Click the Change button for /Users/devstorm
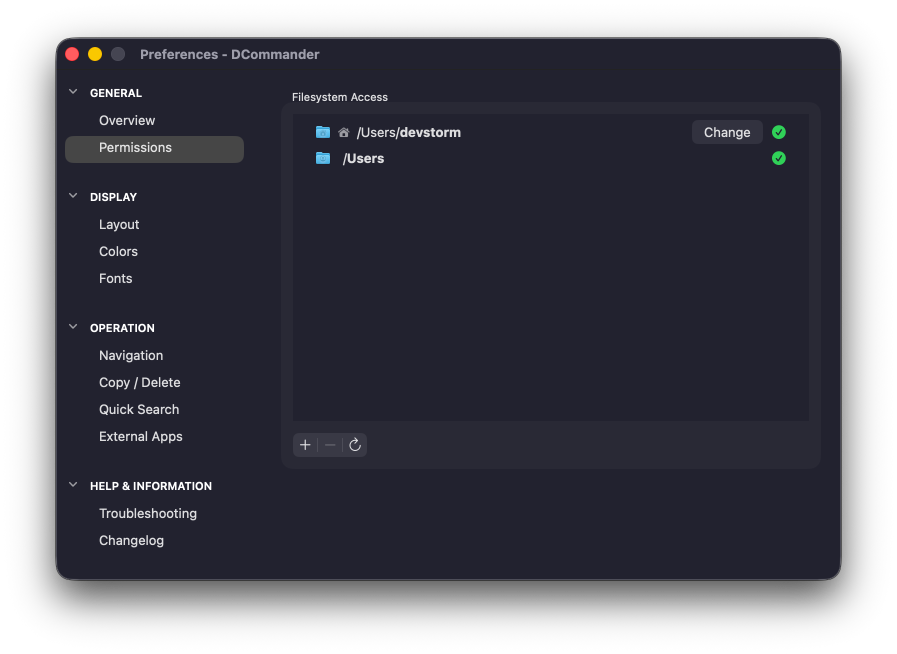 coord(727,131)
